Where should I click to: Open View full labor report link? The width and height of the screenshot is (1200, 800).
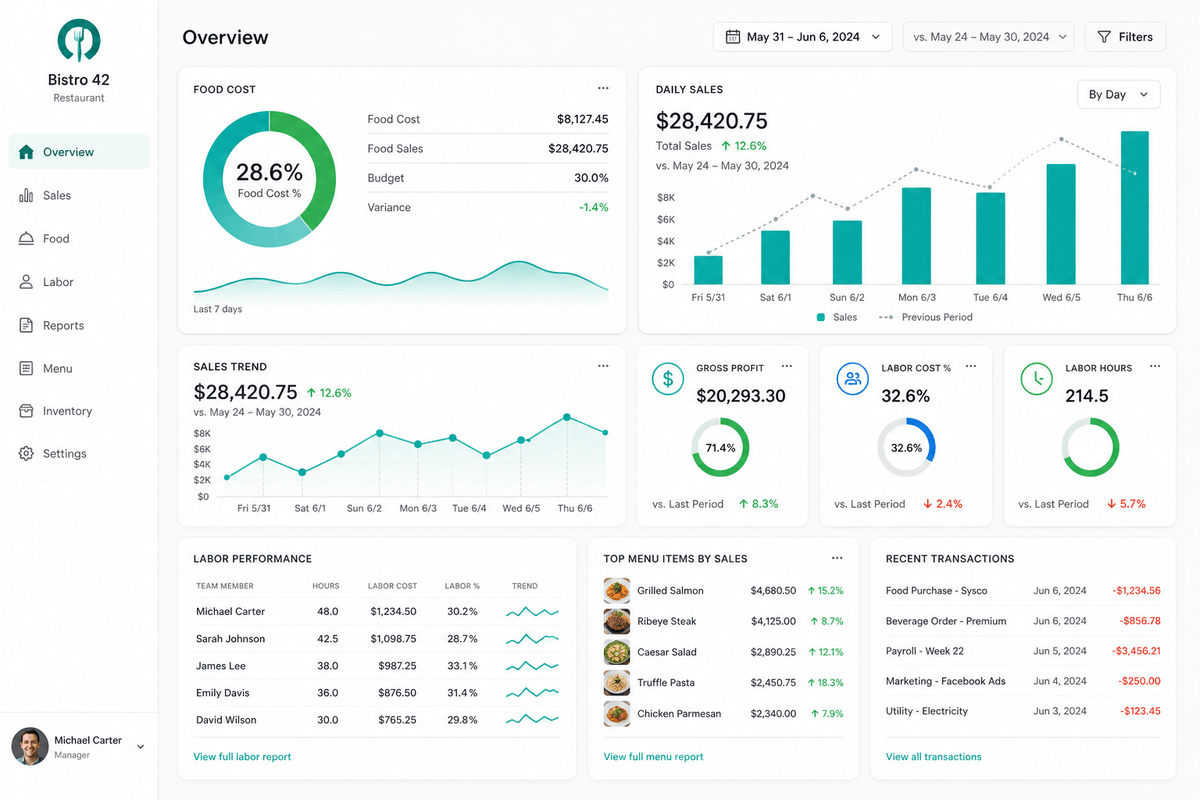[242, 757]
